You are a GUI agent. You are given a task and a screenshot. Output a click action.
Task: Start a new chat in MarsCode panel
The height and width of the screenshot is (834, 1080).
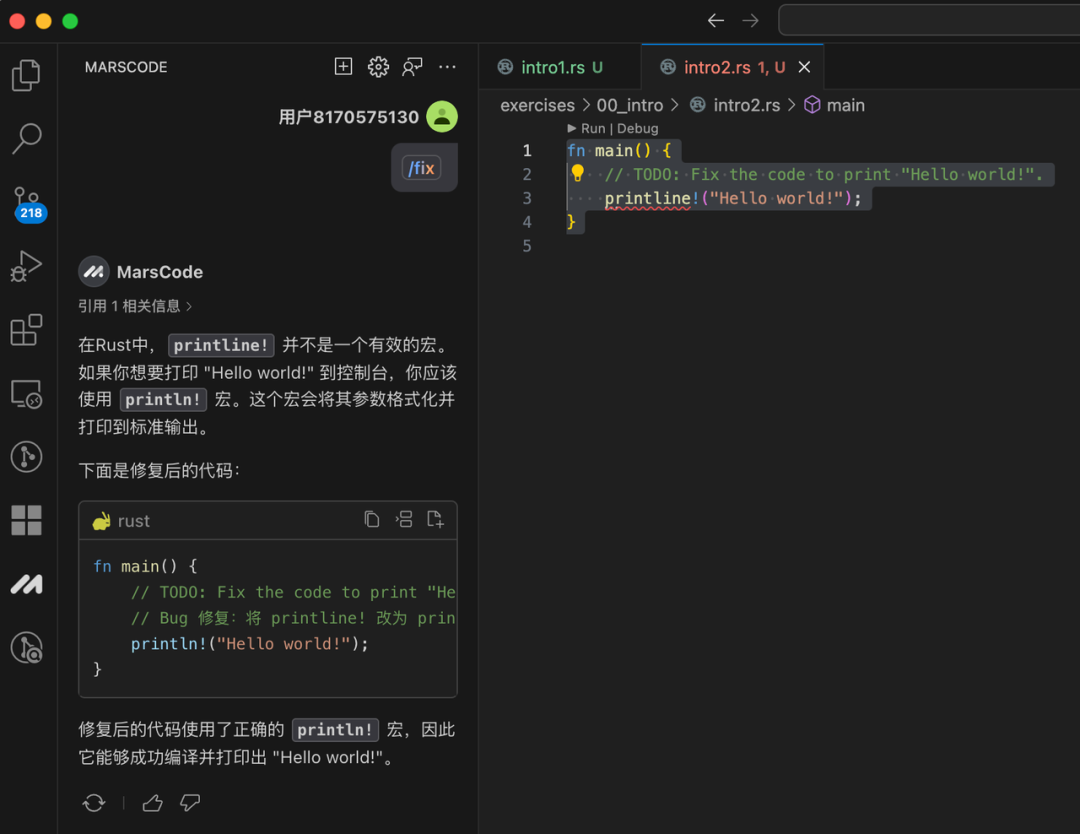343,66
